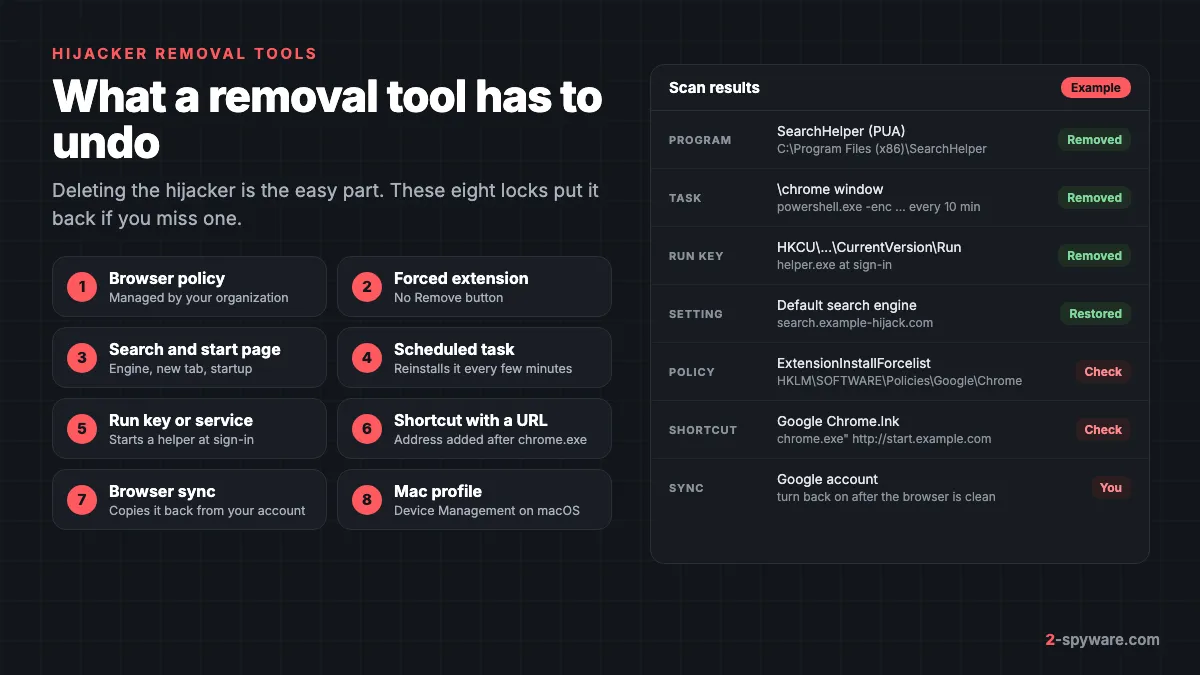Click Removed status for SearchHelper (PUA)
Screen dimensions: 1200x675
coord(1094,140)
